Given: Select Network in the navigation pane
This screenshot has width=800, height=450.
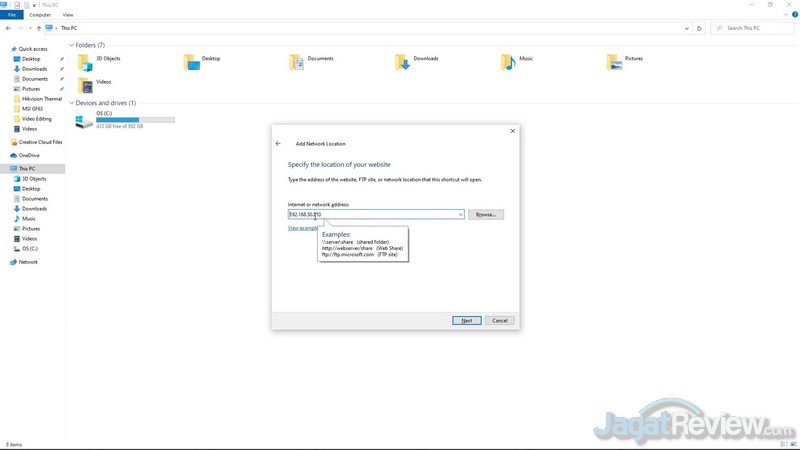Looking at the screenshot, I should [28, 262].
